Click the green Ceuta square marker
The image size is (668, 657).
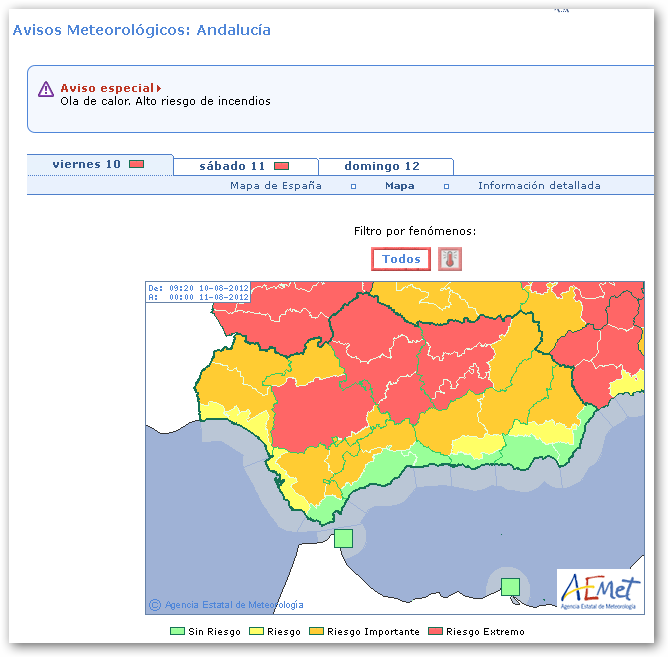click(x=343, y=538)
